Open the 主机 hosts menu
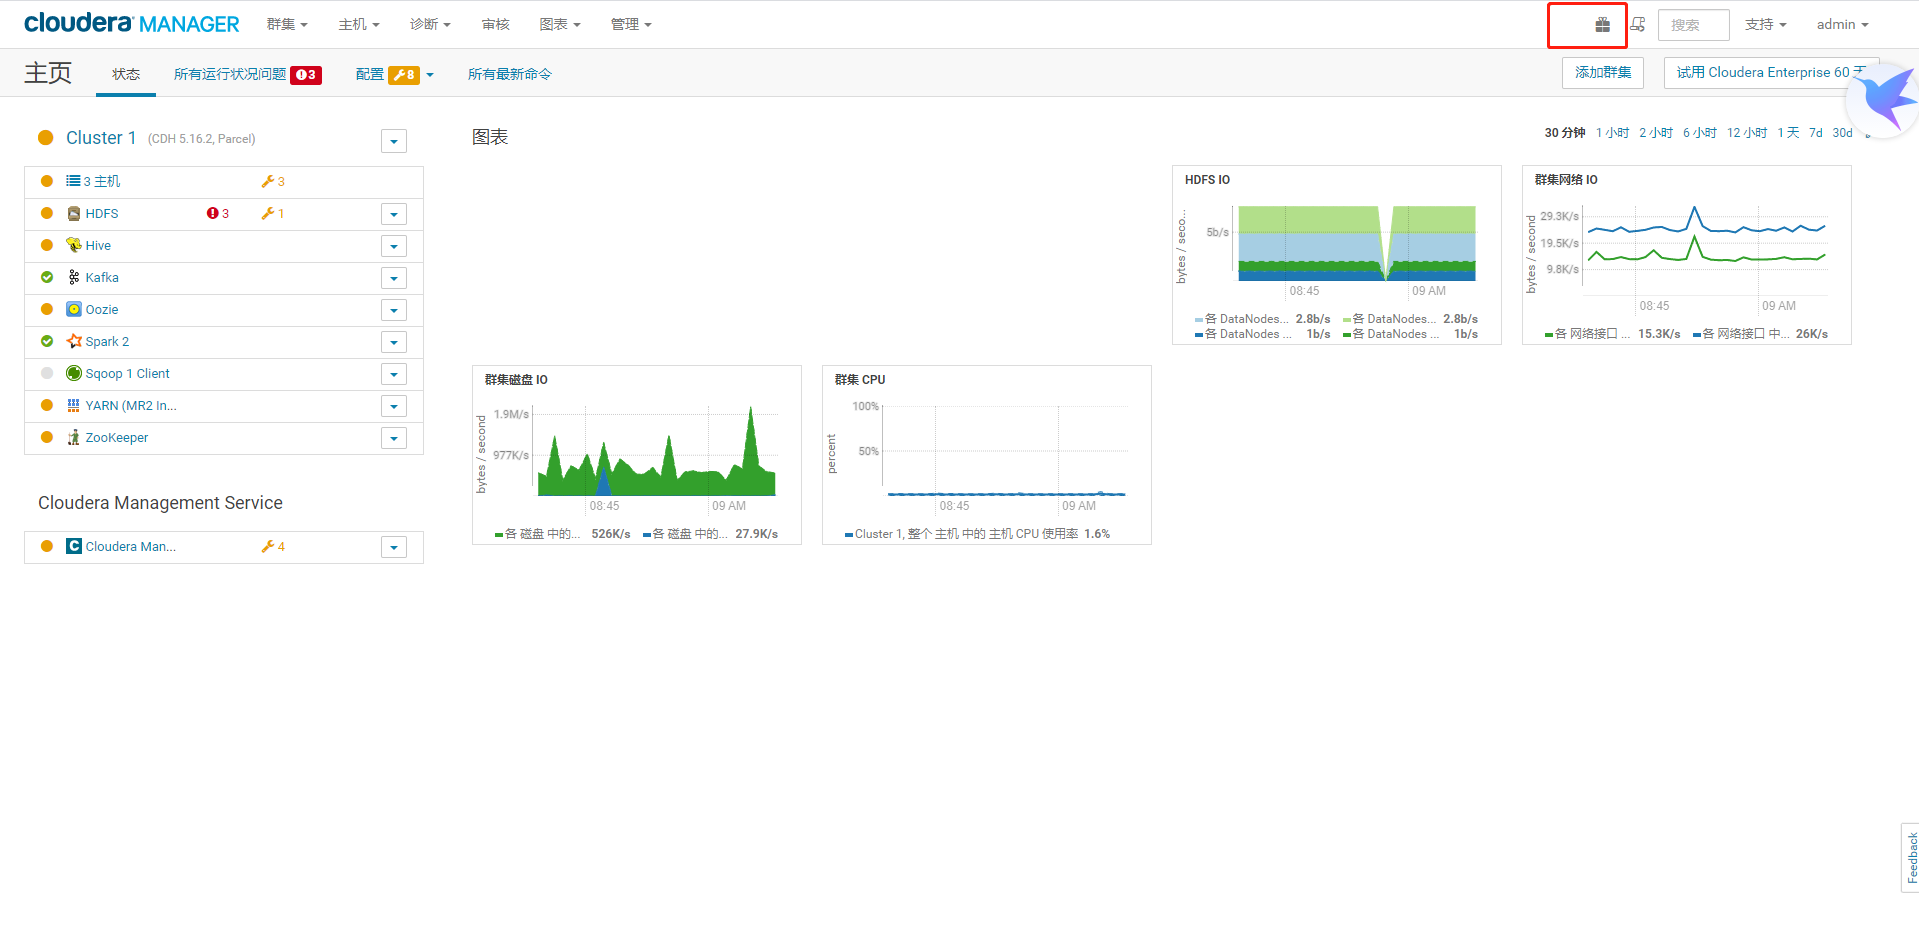Image resolution: width=1919 pixels, height=939 pixels. [359, 24]
